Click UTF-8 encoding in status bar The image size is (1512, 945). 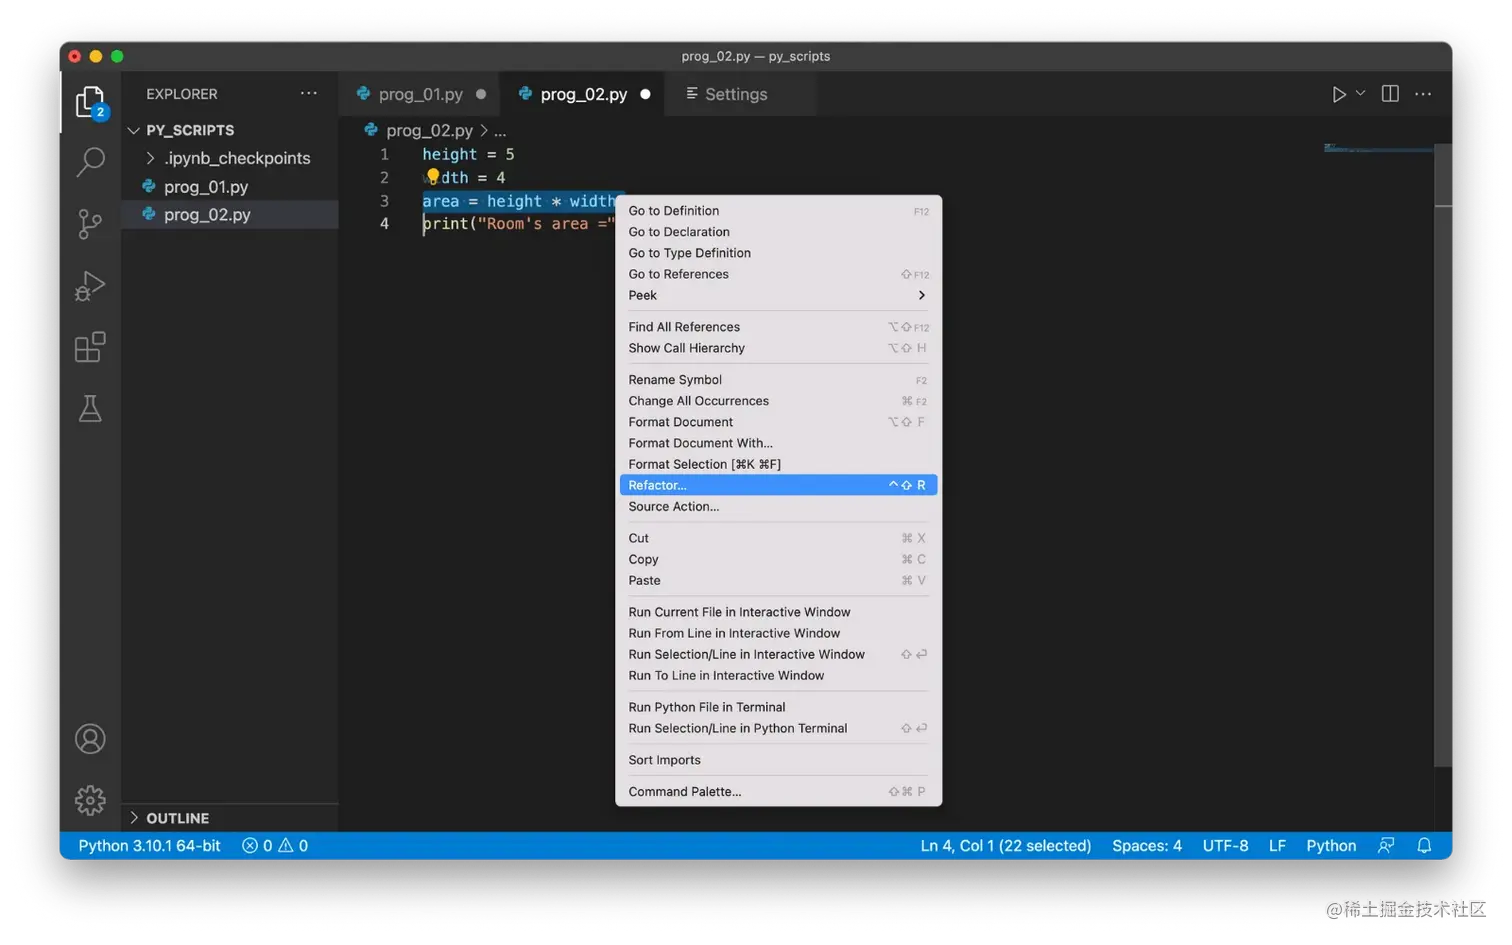[x=1225, y=846]
